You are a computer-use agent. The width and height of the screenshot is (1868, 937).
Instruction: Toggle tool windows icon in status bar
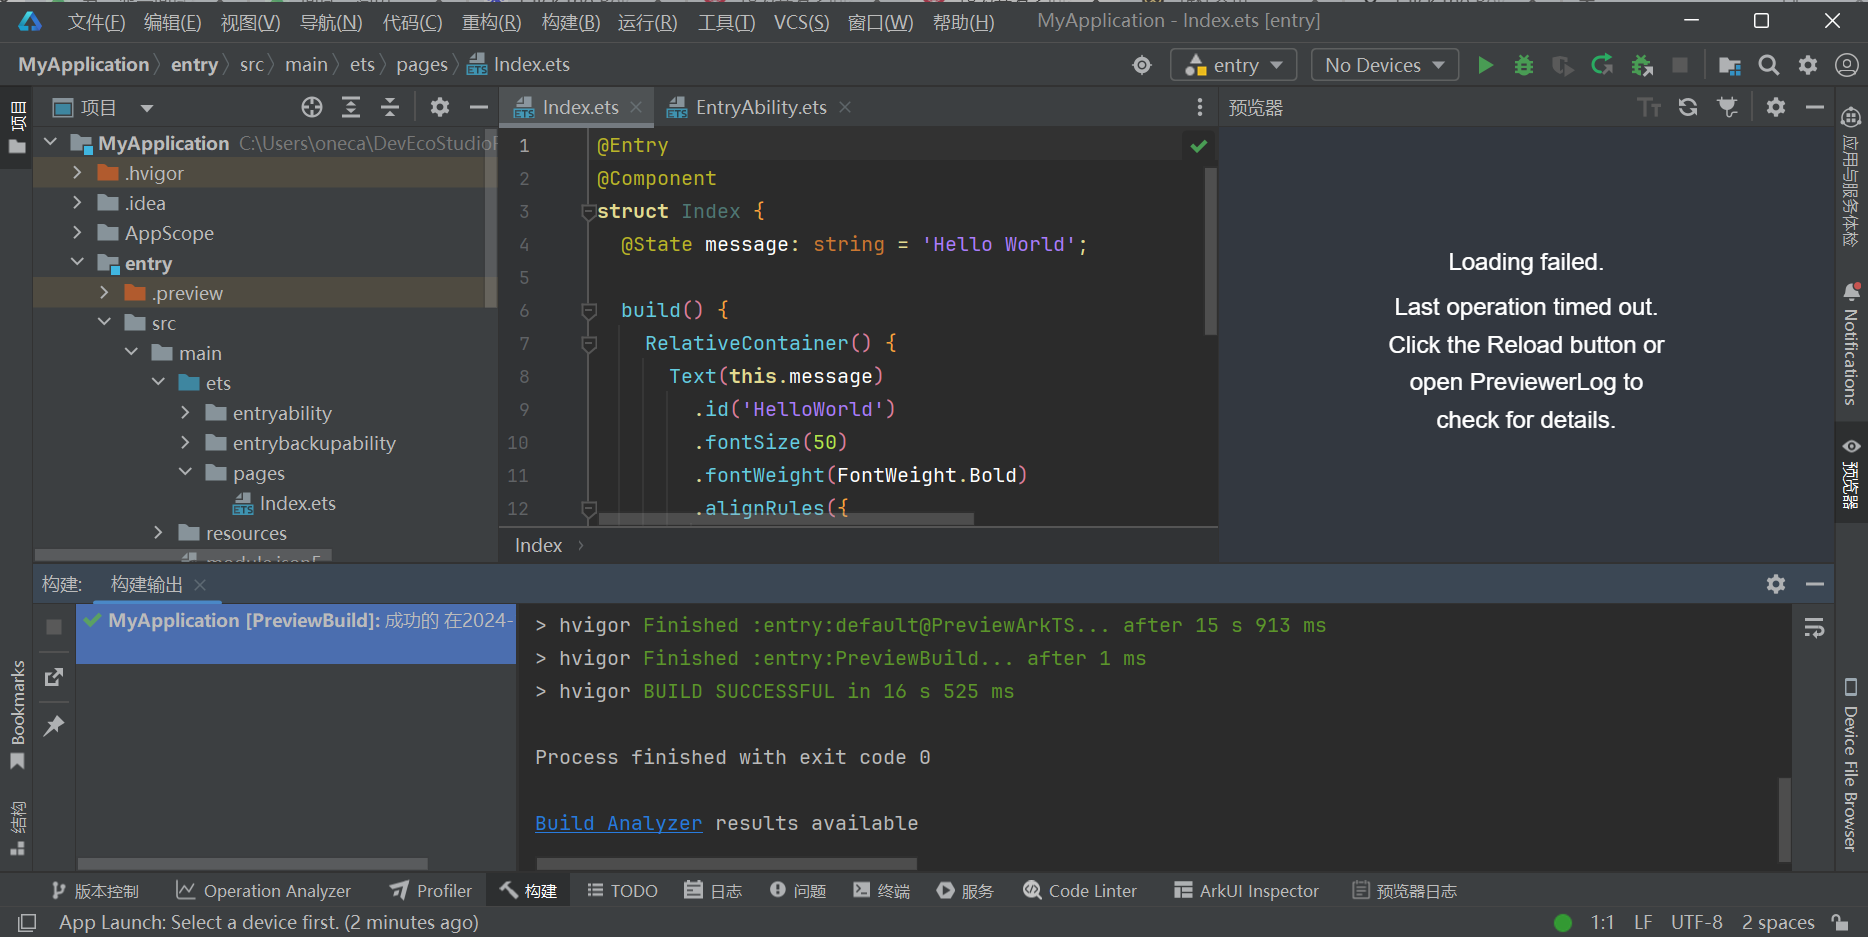tap(27, 922)
